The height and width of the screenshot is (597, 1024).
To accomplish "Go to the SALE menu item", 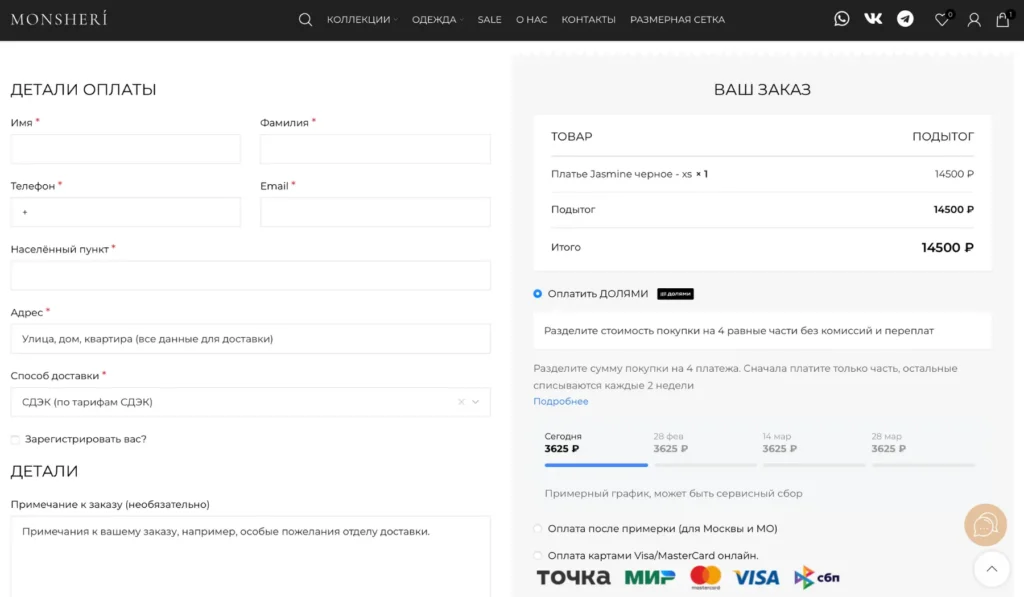I will click(489, 20).
